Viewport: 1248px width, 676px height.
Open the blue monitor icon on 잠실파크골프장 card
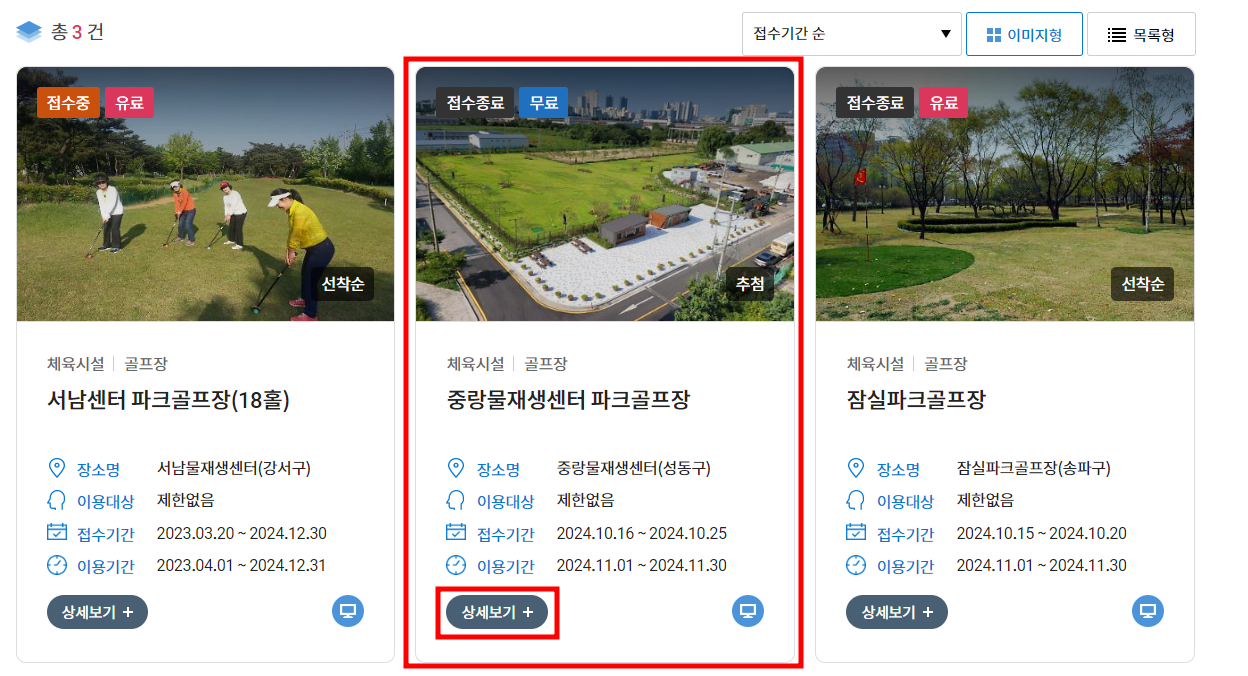point(1147,611)
